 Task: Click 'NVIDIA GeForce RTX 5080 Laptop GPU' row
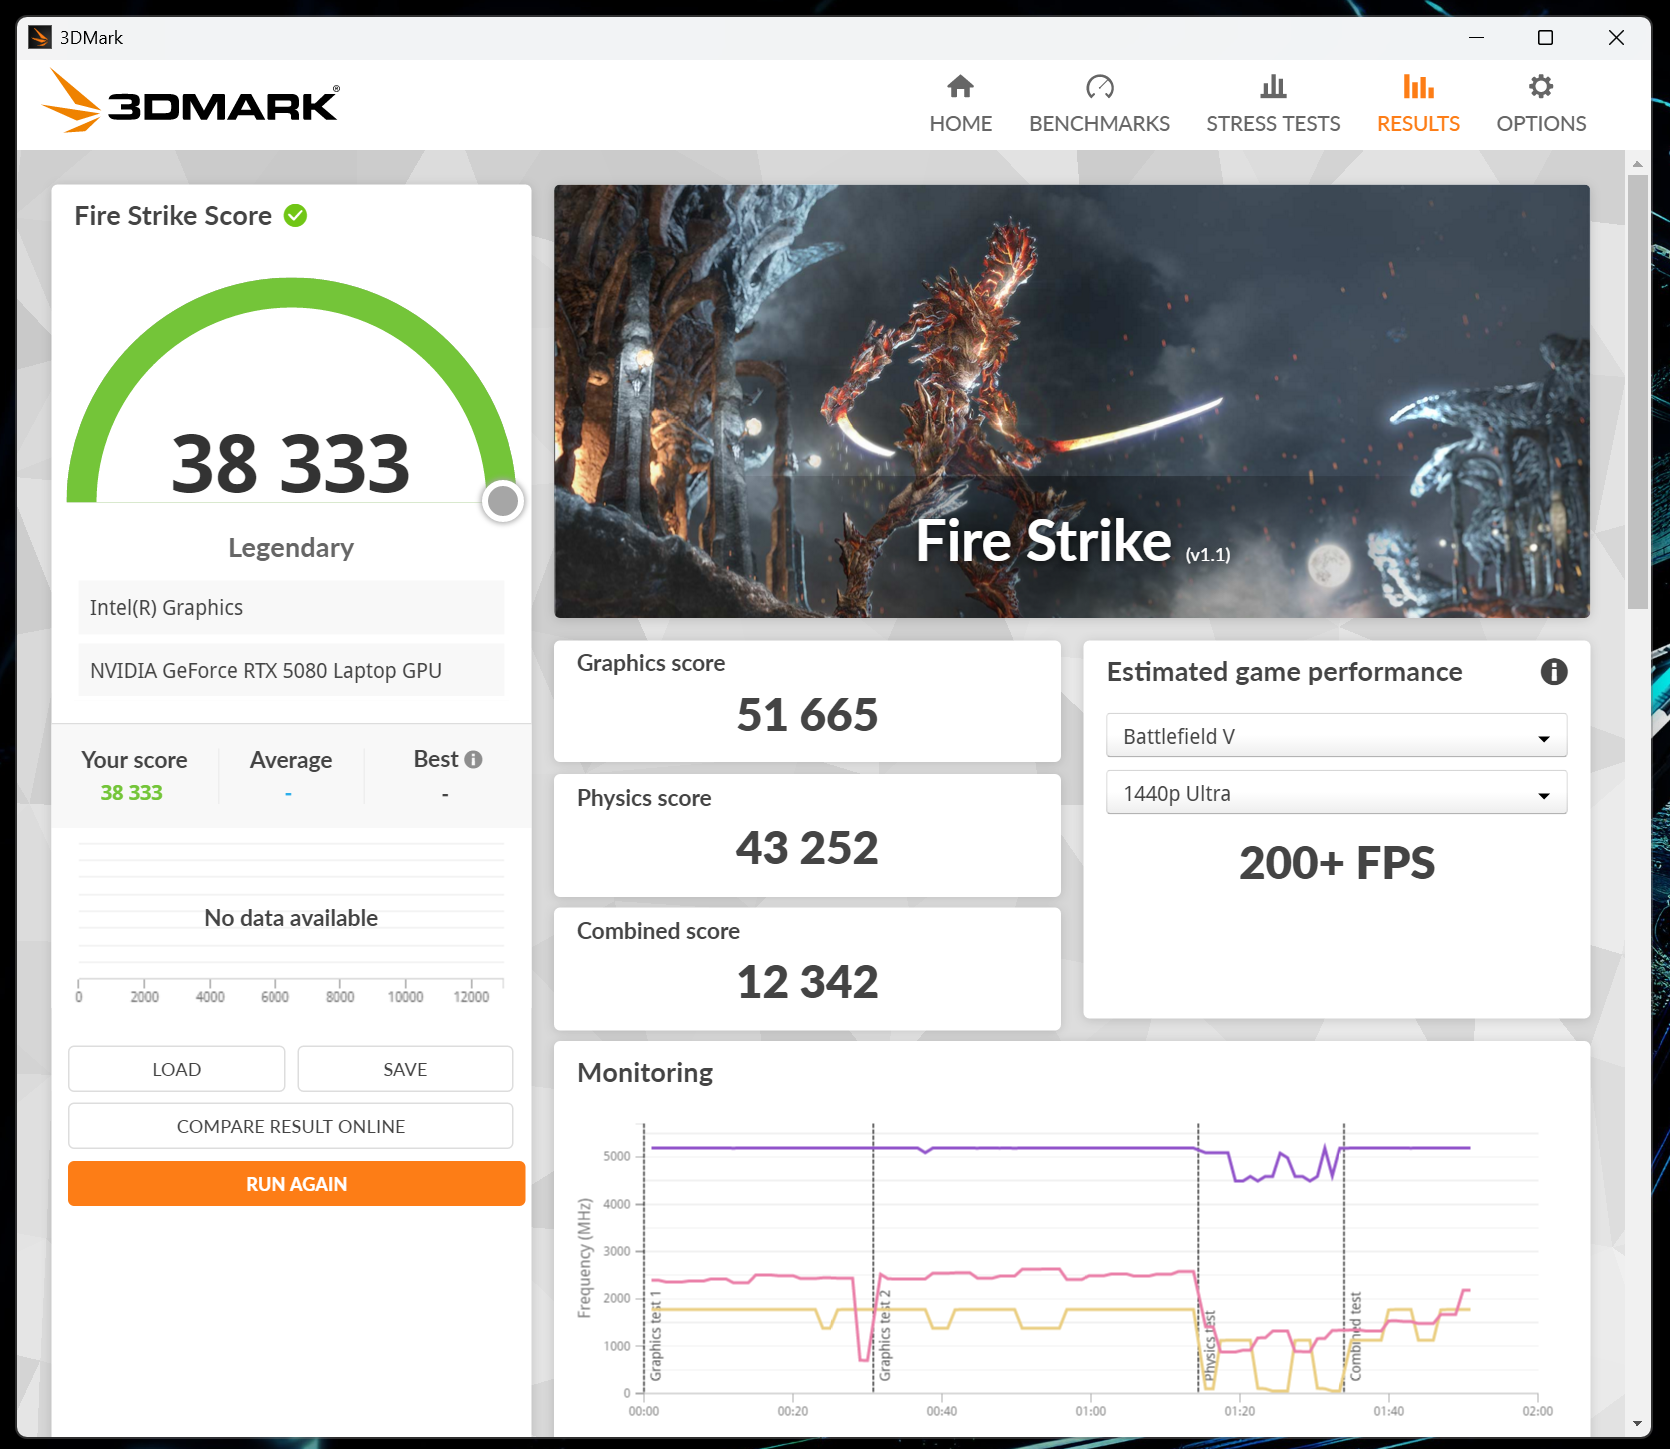[x=291, y=670]
